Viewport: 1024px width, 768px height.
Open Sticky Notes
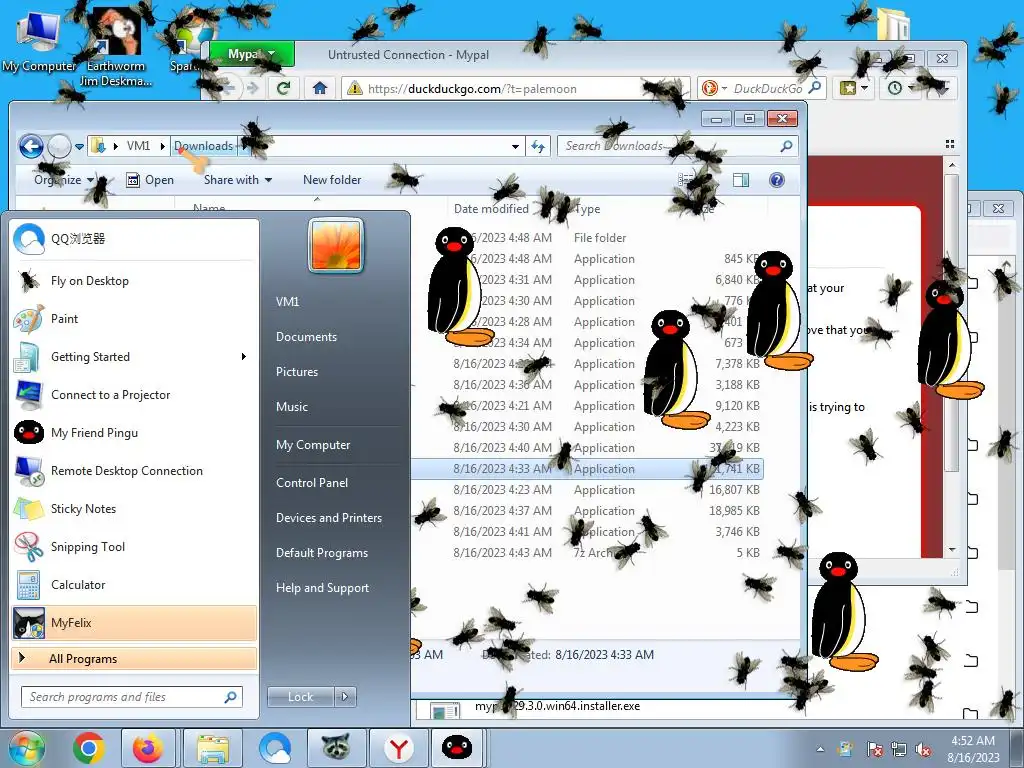(x=134, y=509)
